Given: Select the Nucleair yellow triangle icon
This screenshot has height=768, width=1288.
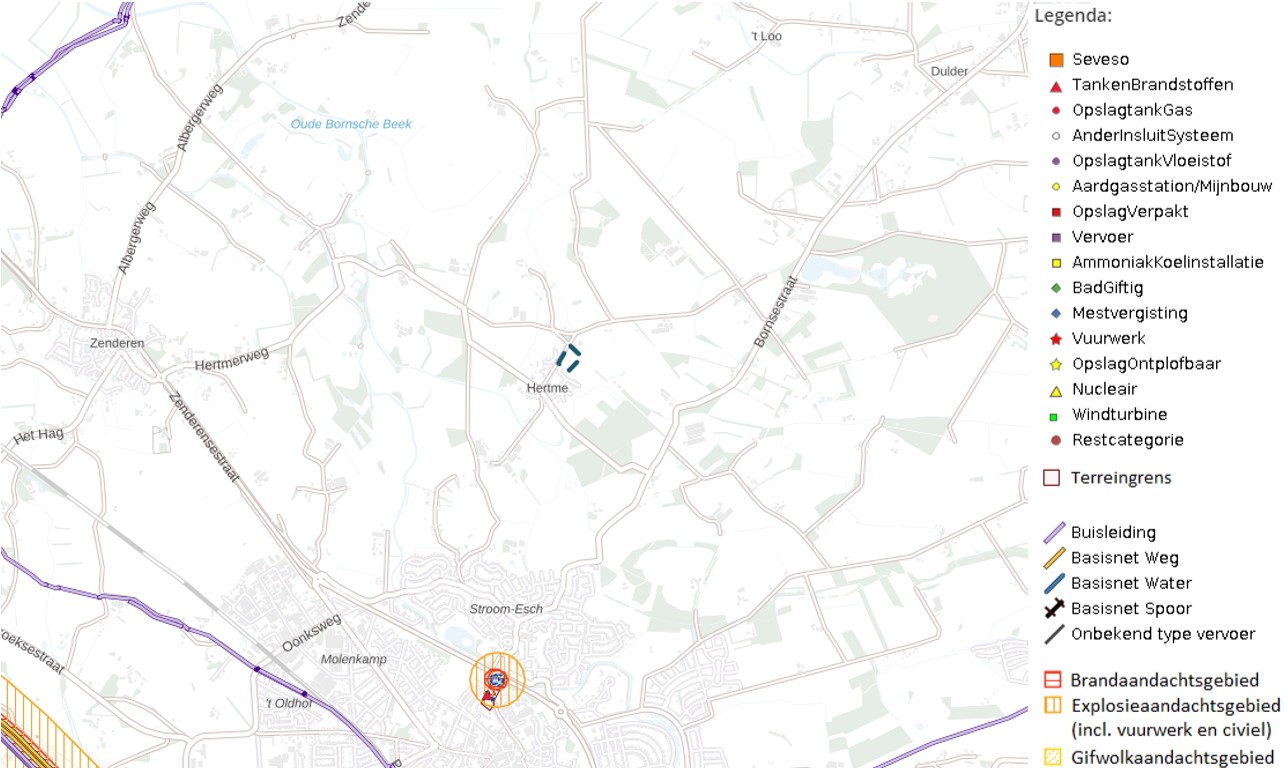Looking at the screenshot, I should pos(1056,390).
